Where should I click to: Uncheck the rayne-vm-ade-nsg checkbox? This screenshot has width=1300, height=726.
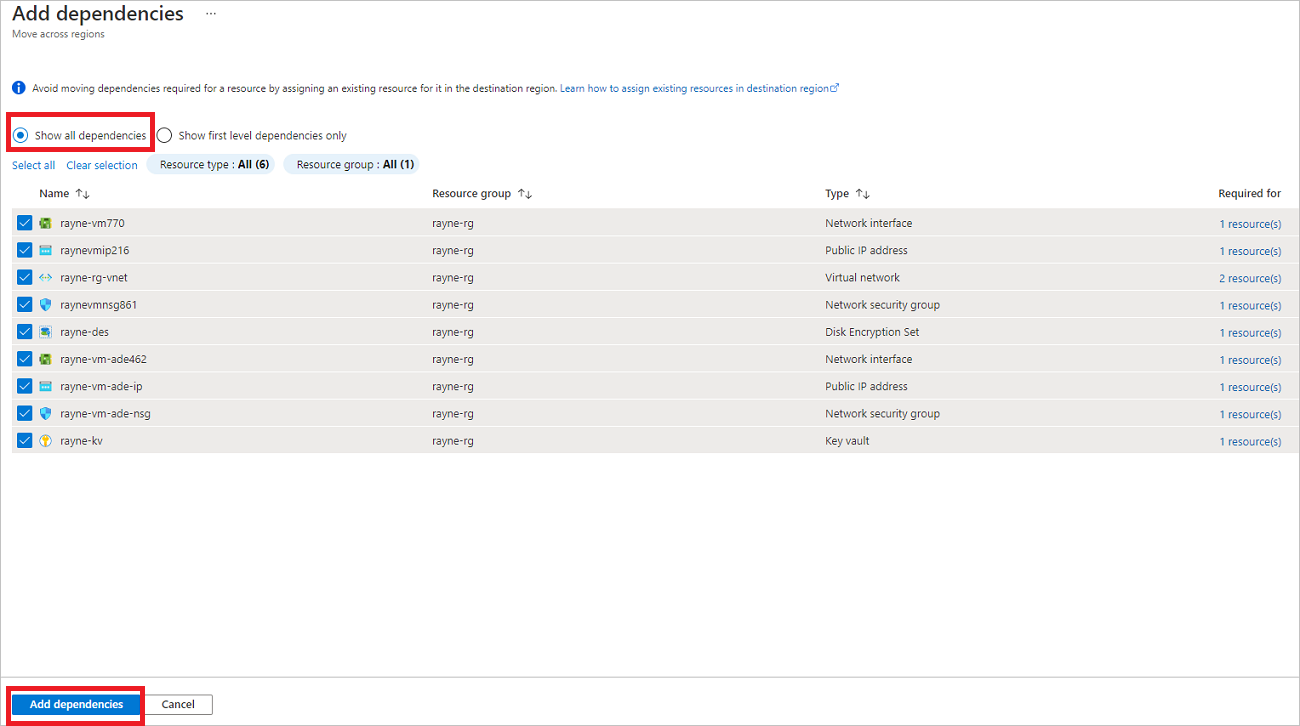click(25, 413)
